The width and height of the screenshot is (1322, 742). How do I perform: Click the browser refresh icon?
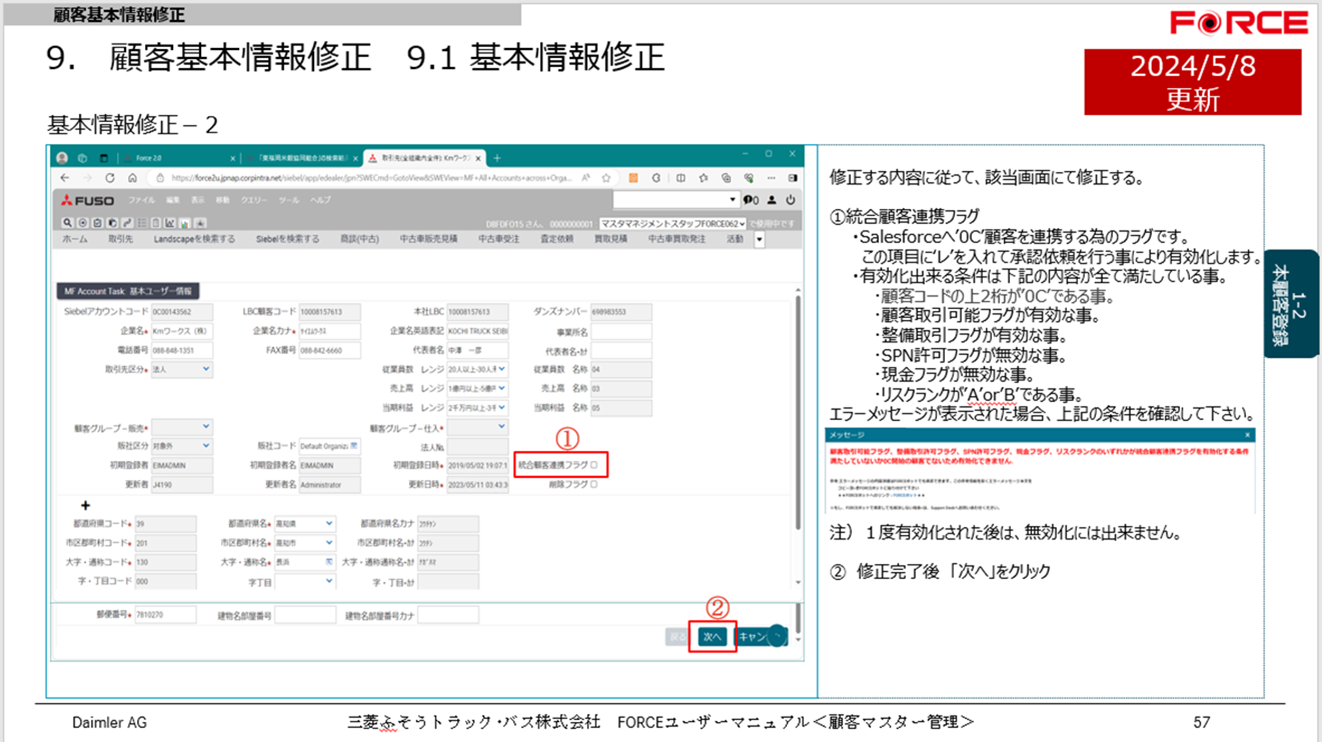108,178
